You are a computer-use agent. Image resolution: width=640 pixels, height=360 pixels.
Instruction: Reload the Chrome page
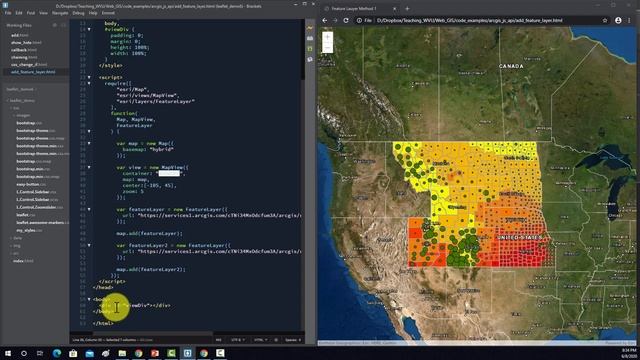pyautogui.click(x=346, y=20)
